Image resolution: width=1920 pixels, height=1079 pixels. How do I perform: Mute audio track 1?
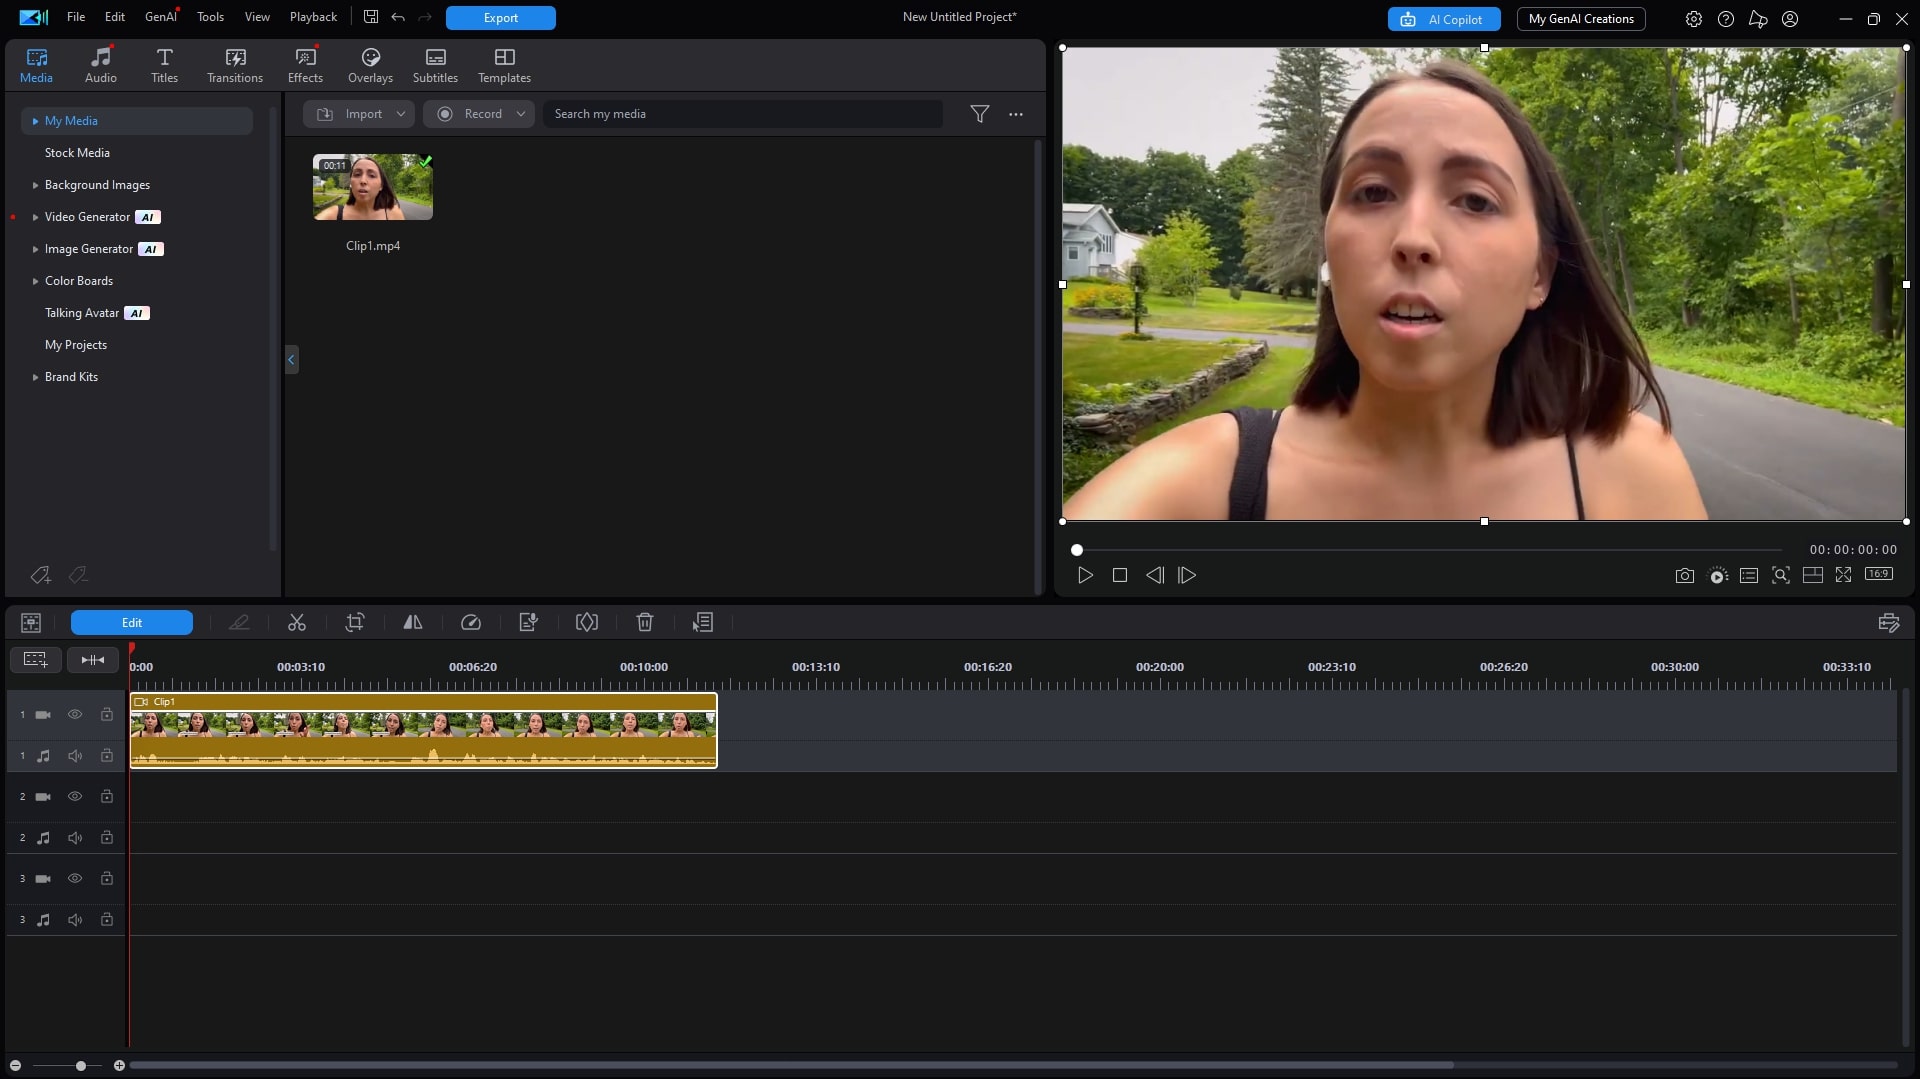click(x=75, y=755)
